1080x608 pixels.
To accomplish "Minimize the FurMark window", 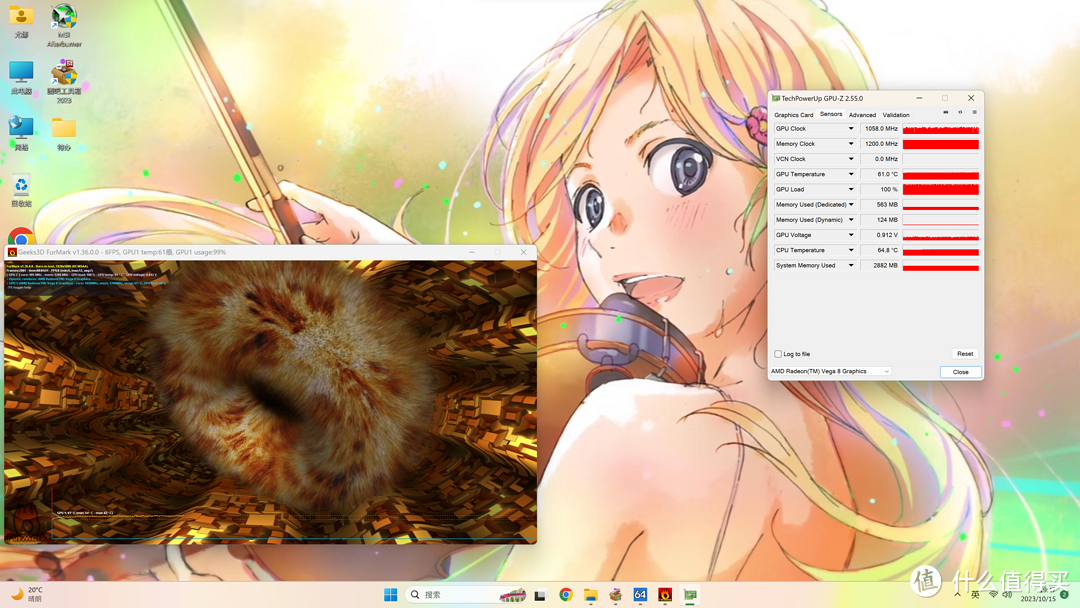I will [x=472, y=252].
